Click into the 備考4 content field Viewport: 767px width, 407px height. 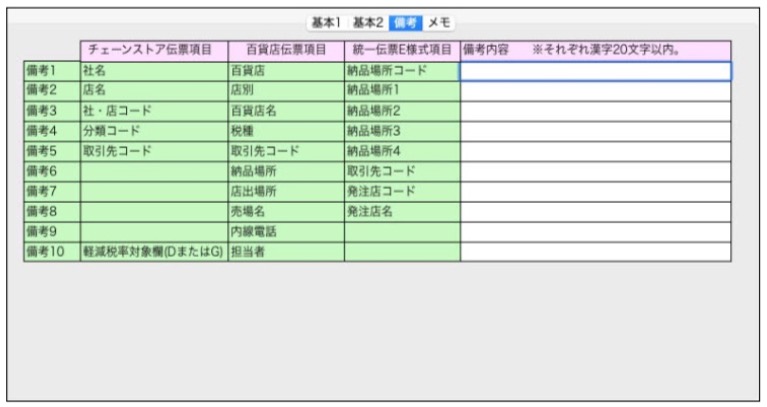pyautogui.click(x=595, y=131)
